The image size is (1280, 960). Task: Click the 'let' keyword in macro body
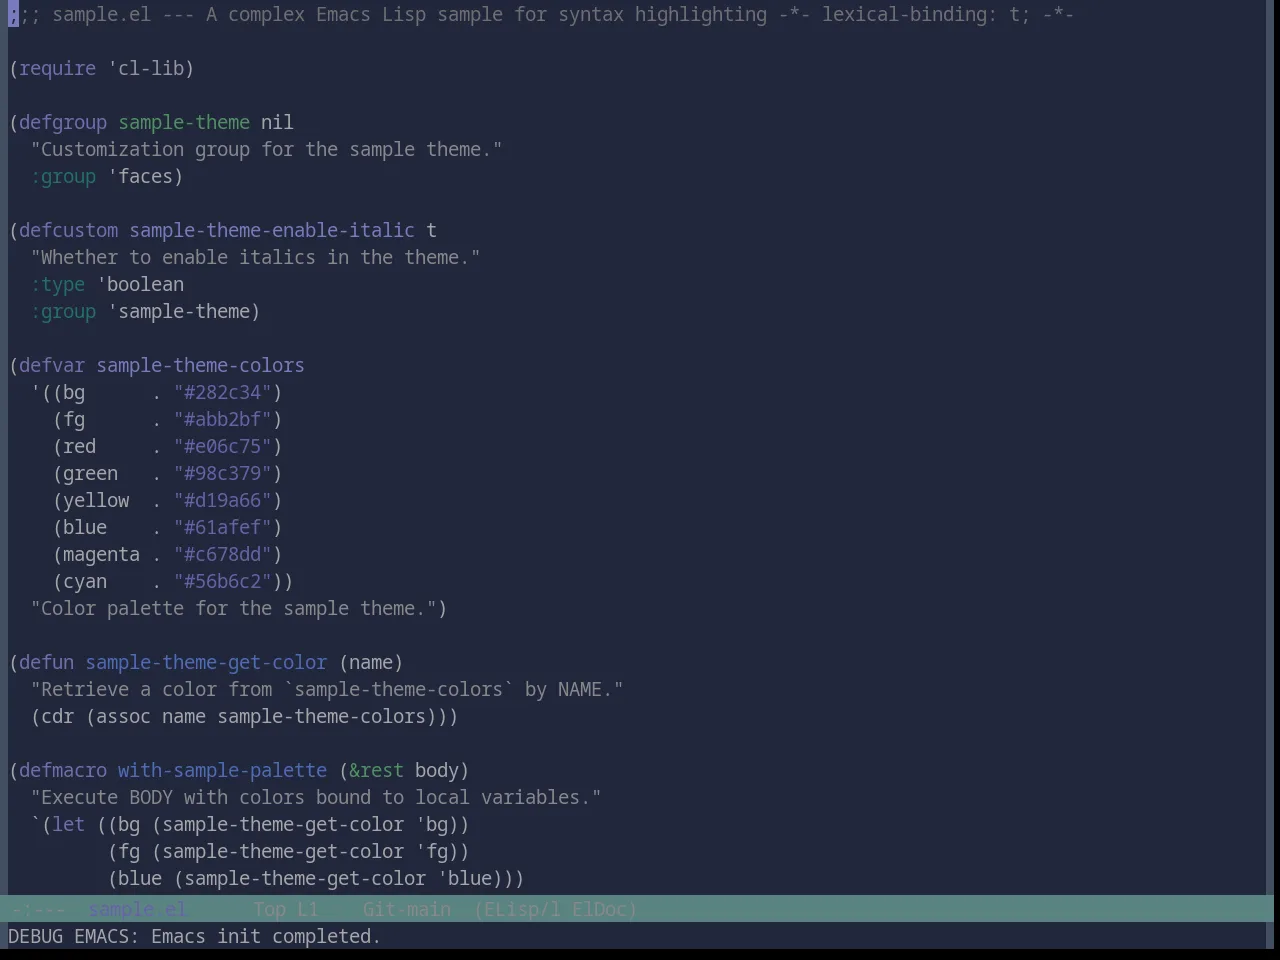69,824
